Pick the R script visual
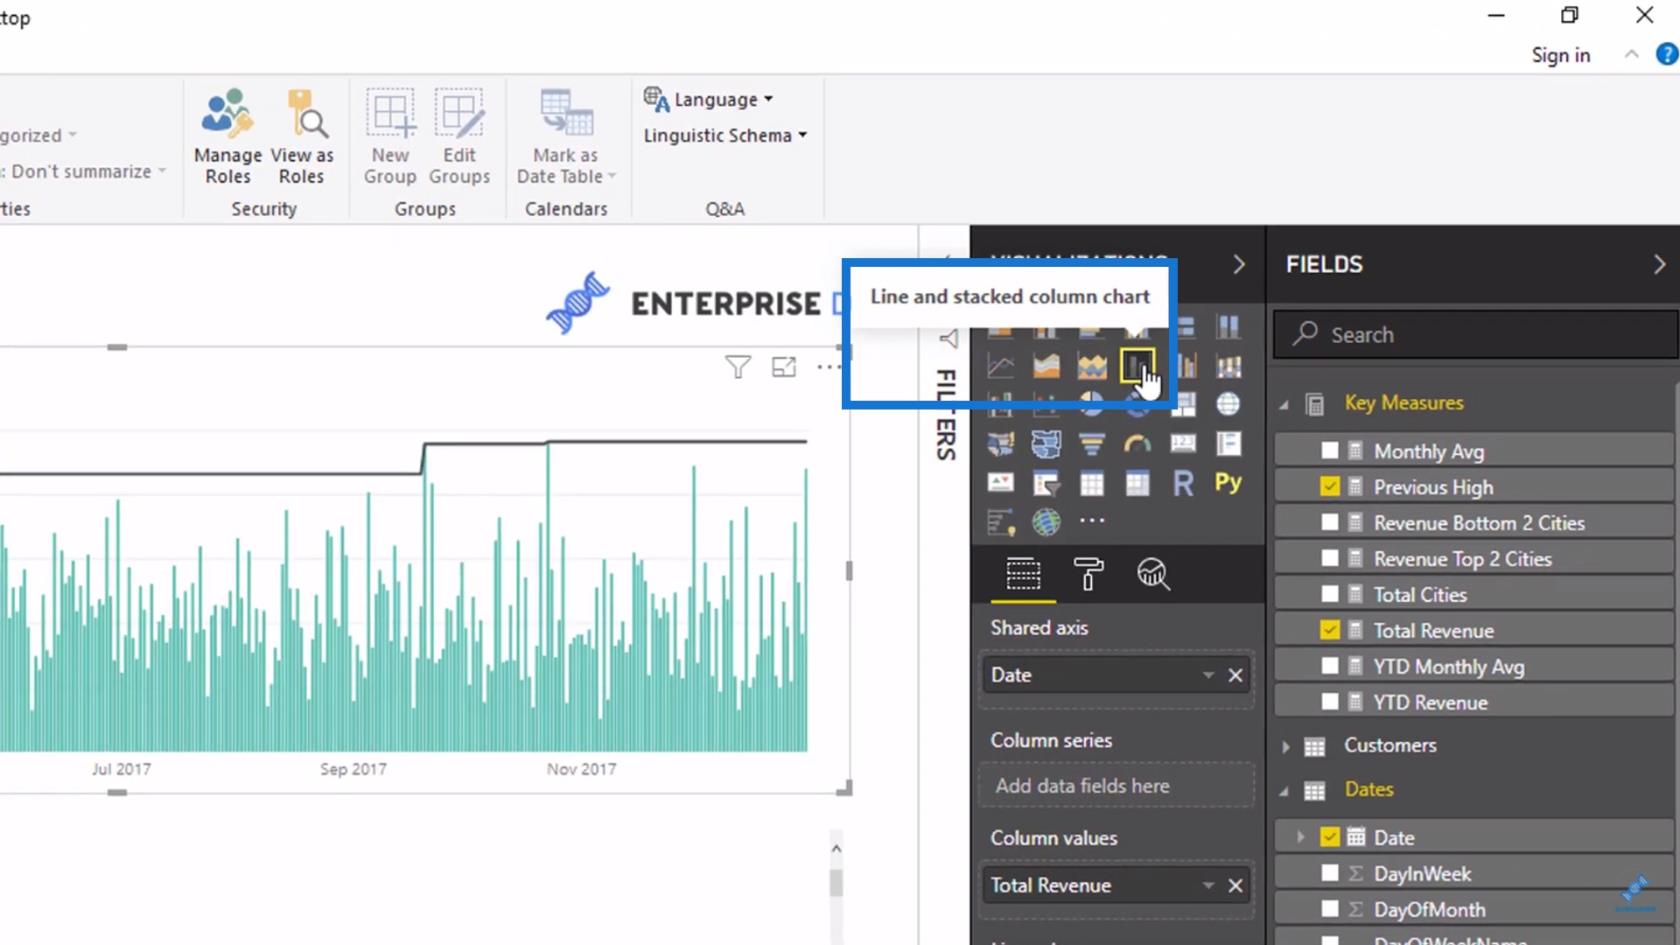Viewport: 1680px width, 945px height. tap(1184, 484)
